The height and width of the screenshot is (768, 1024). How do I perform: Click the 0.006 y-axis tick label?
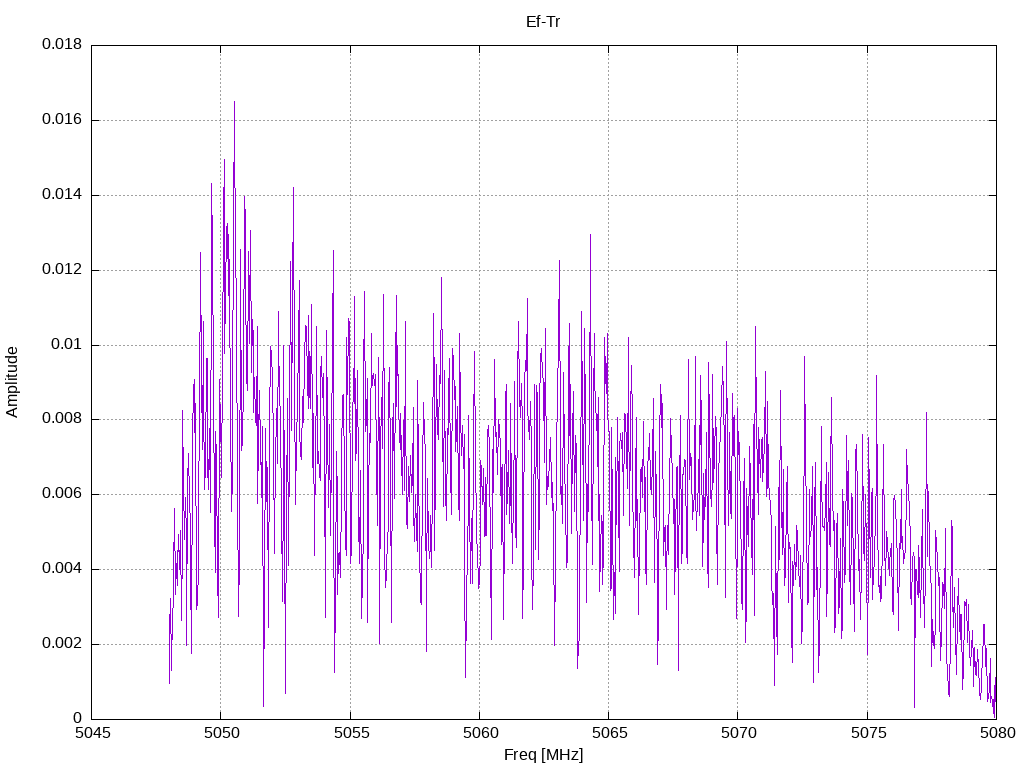coord(62,494)
